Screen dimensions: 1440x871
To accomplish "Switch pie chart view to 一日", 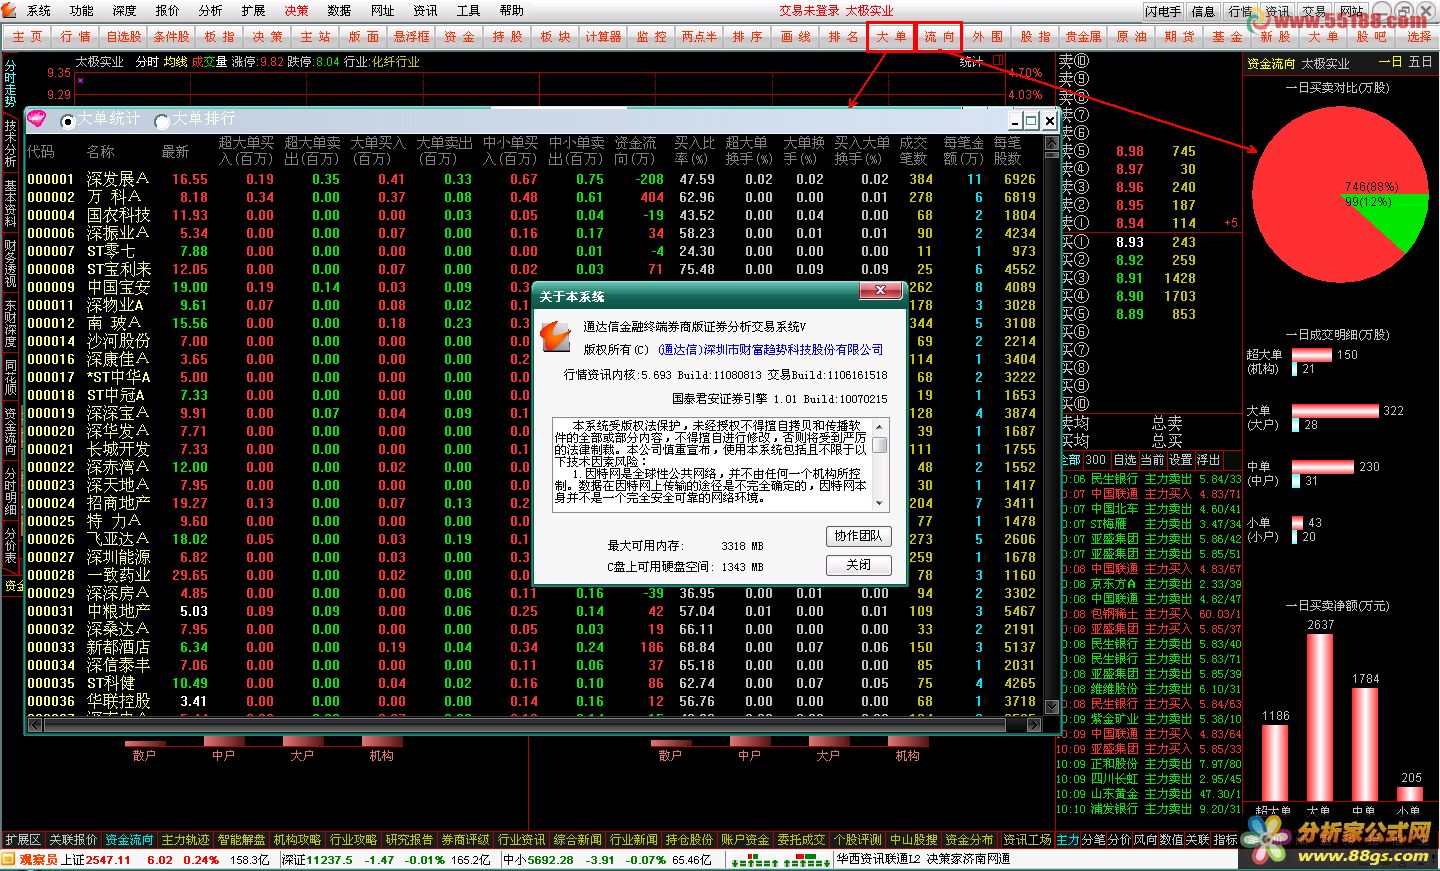I will 1391,62.
